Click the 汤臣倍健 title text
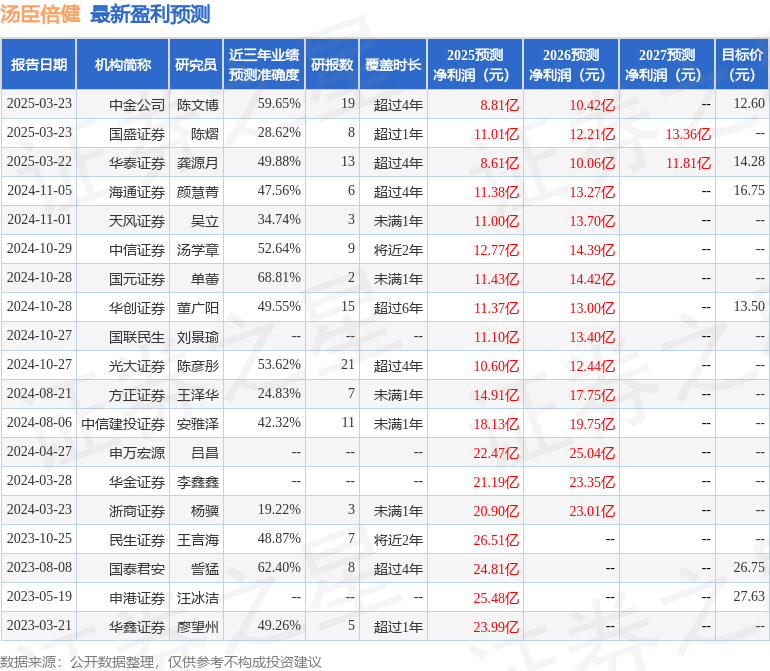This screenshot has height=671, width=770. pyautogui.click(x=40, y=14)
